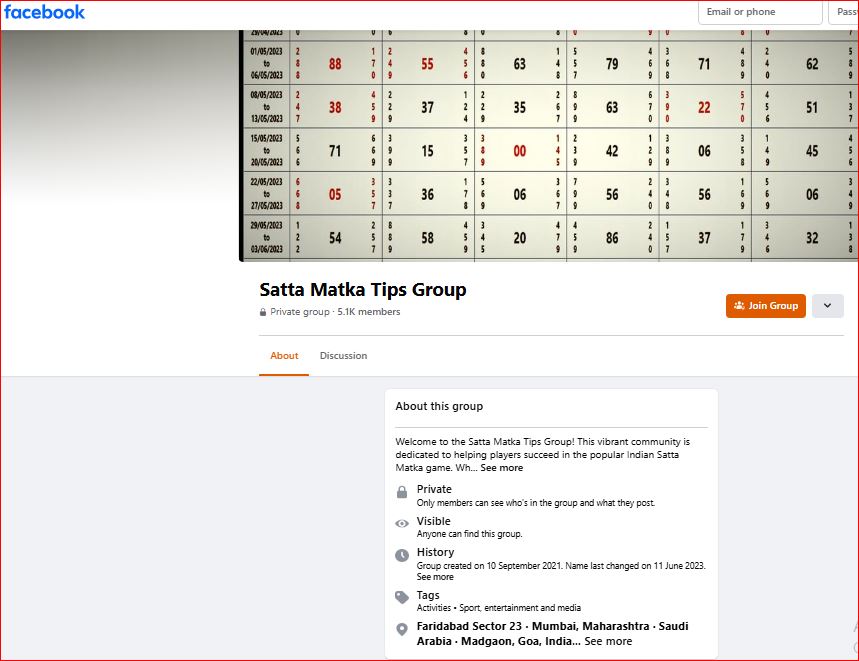Expand History details via See more
The image size is (859, 661).
pos(434,577)
